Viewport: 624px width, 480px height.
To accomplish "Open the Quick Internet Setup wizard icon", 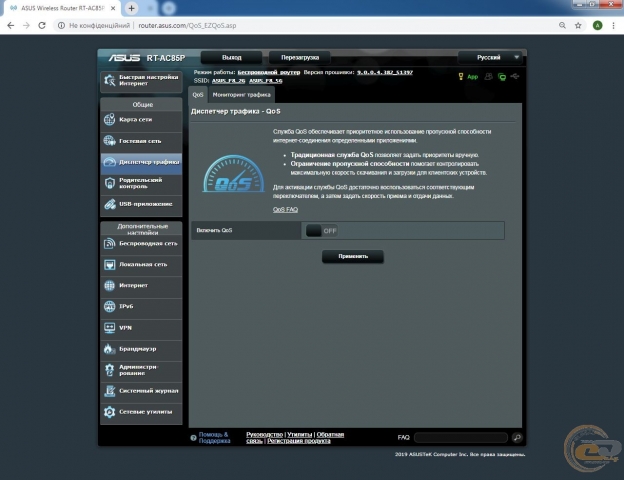I will (109, 80).
